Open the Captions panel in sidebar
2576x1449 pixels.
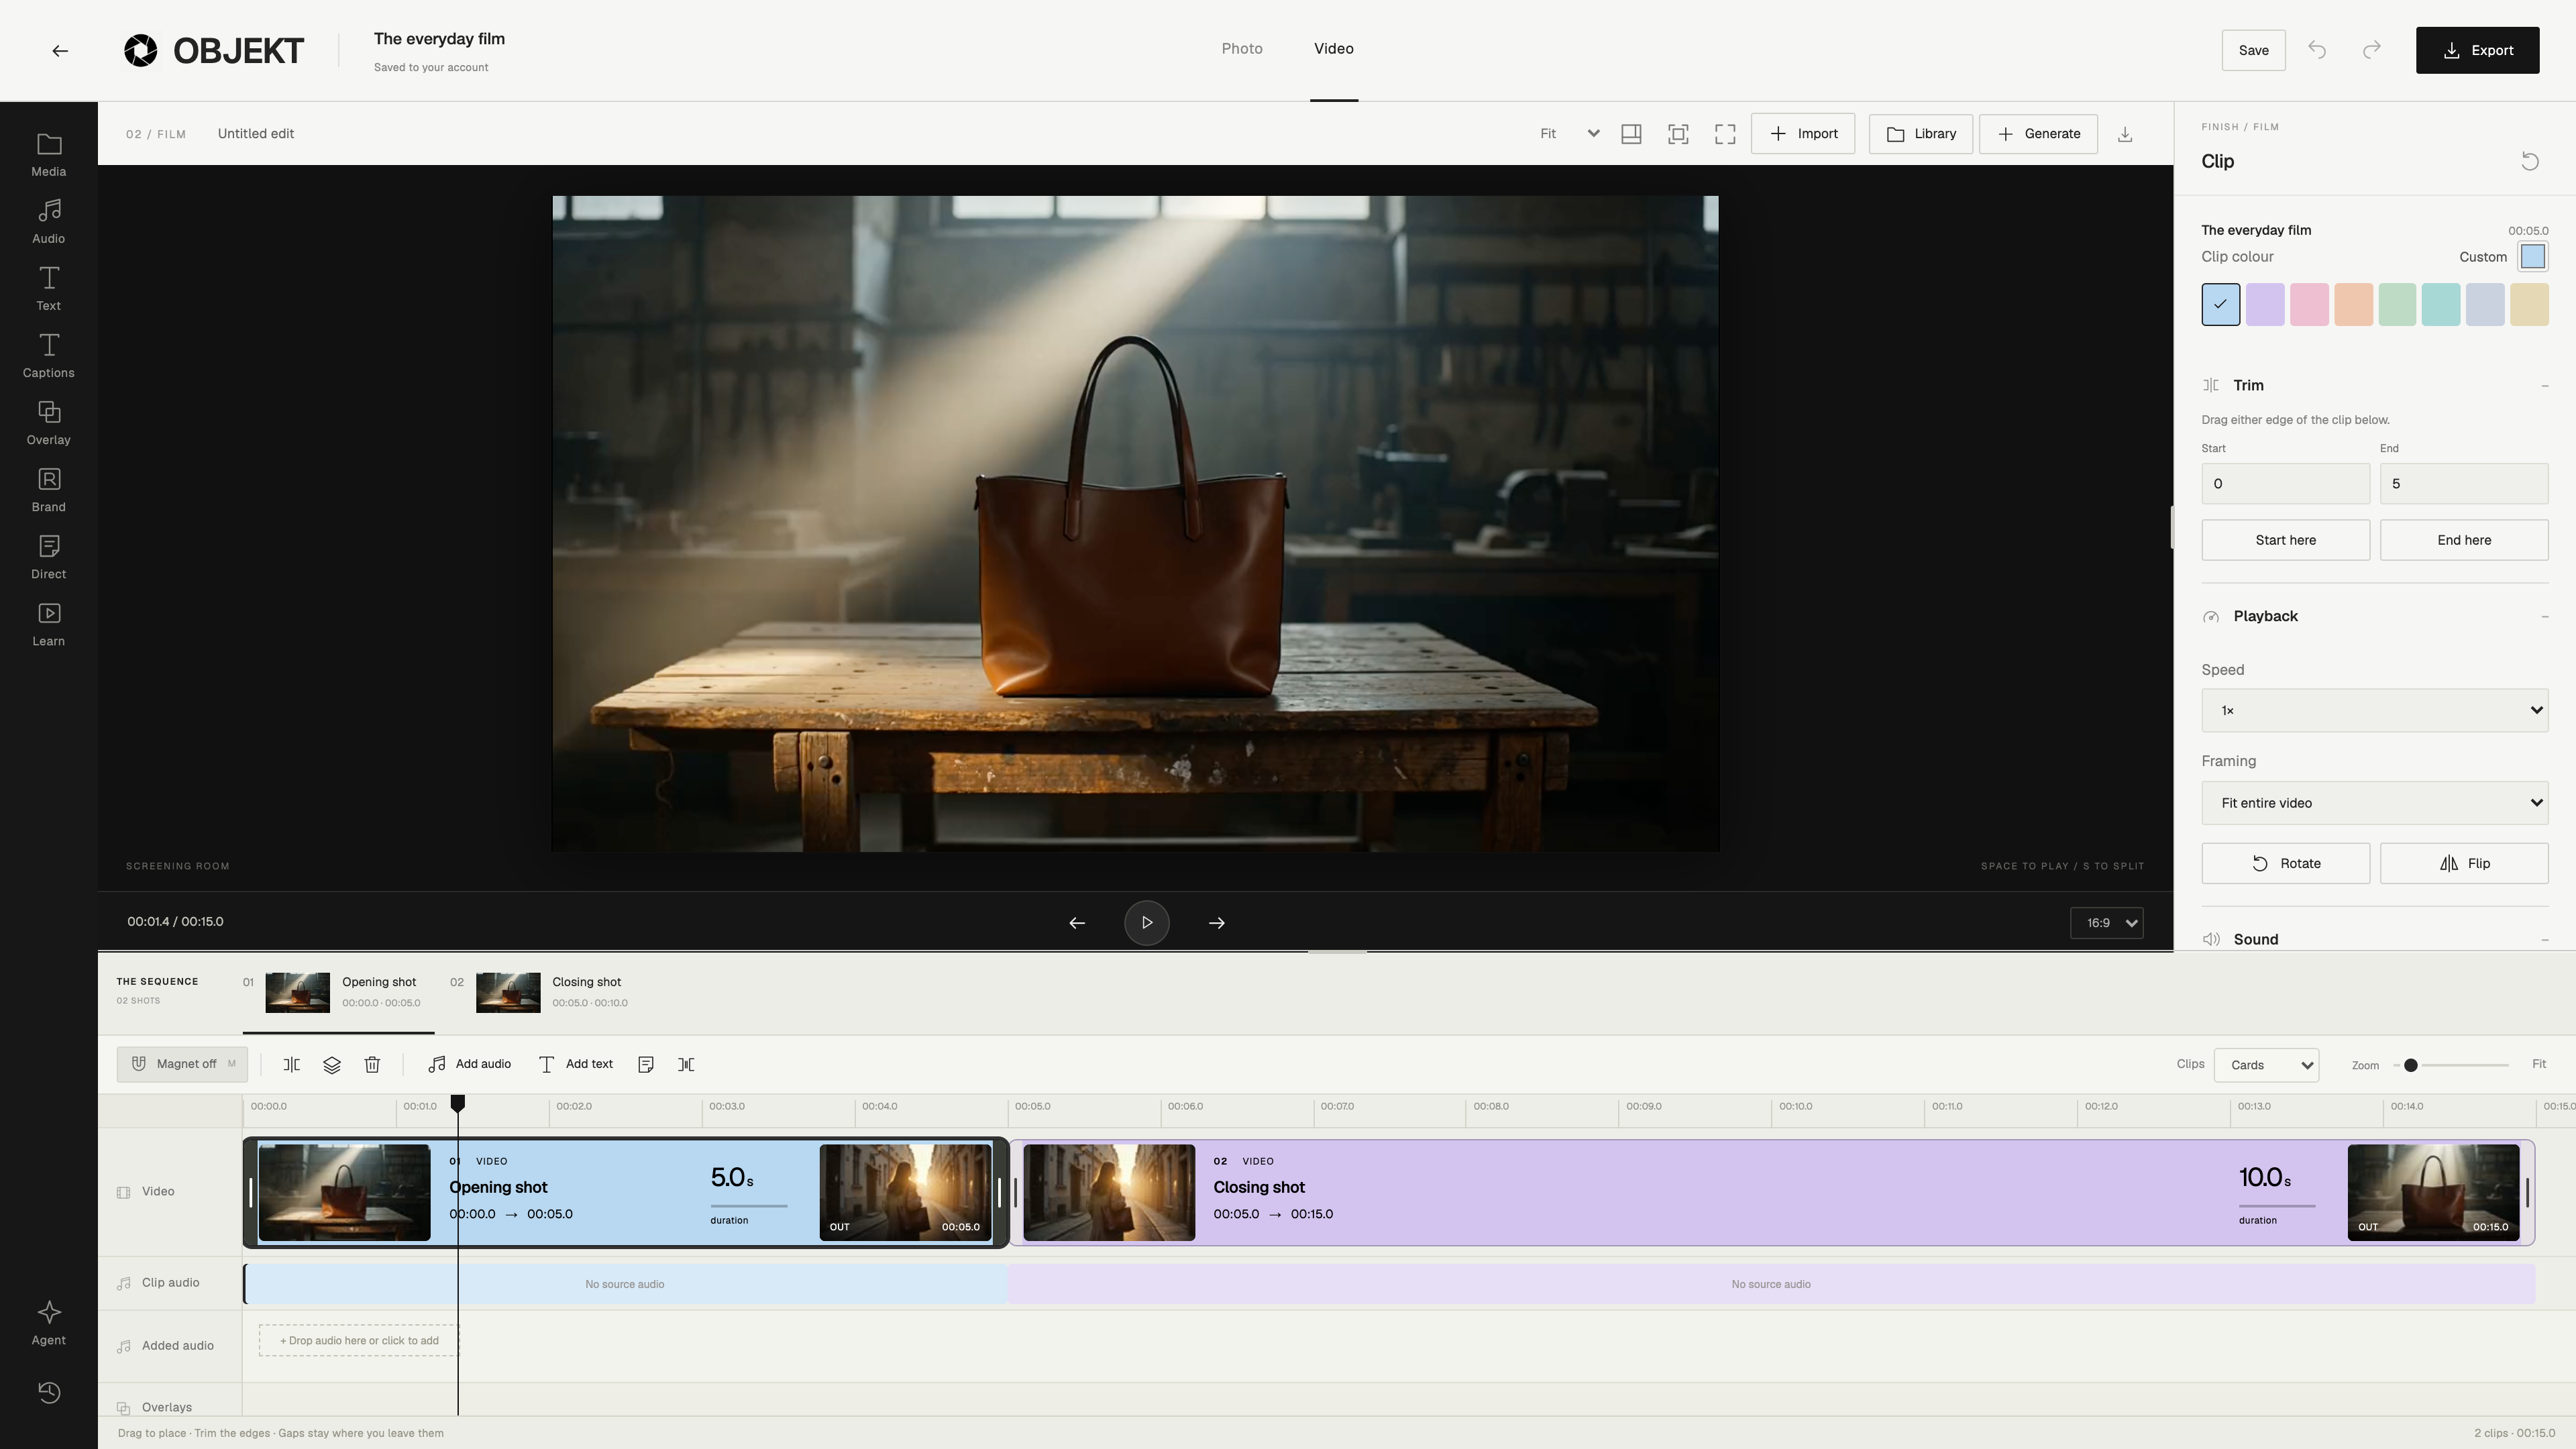[x=48, y=356]
